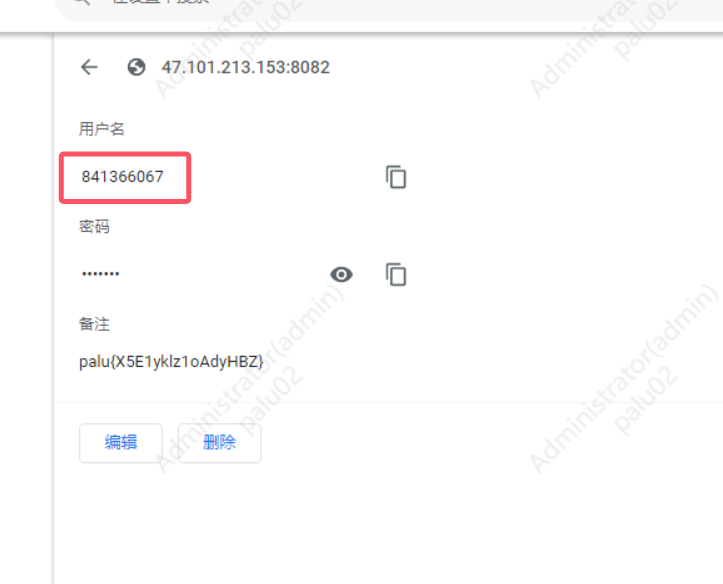The height and width of the screenshot is (584, 723).
Task: Click the search magnifier icon
Action: pyautogui.click(x=82, y=2)
